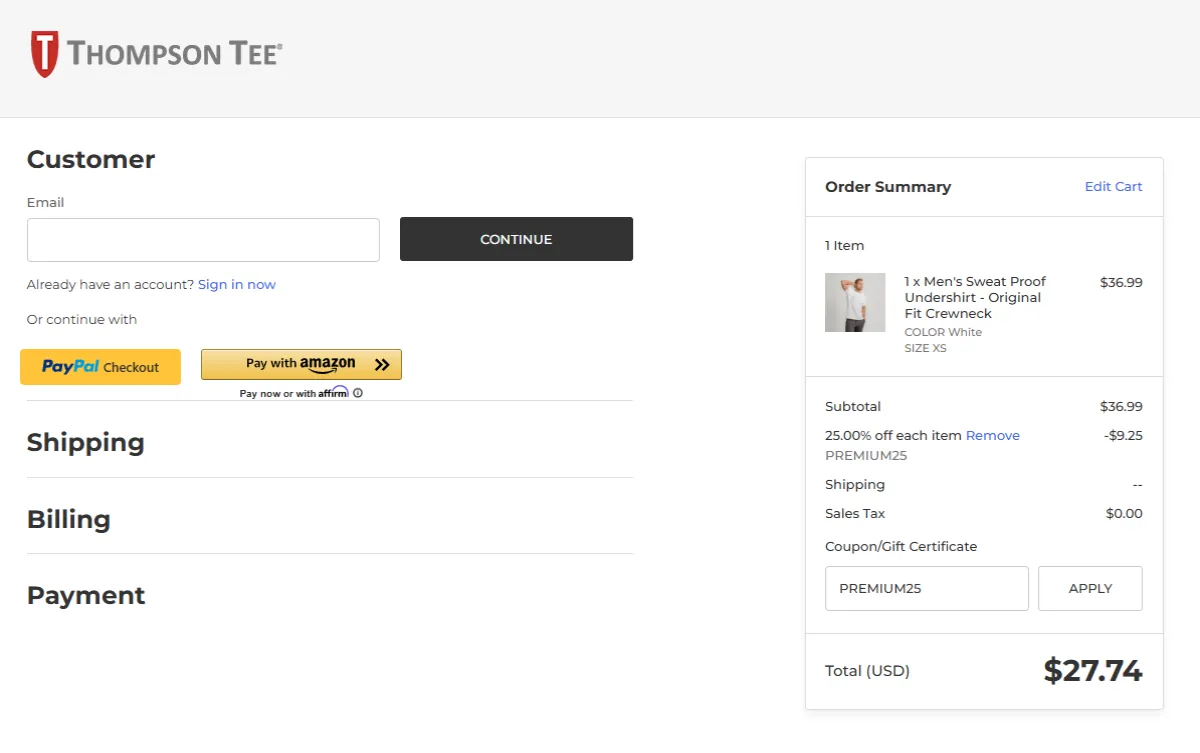Expand the Billing section
This screenshot has width=1200, height=753.
tap(68, 519)
